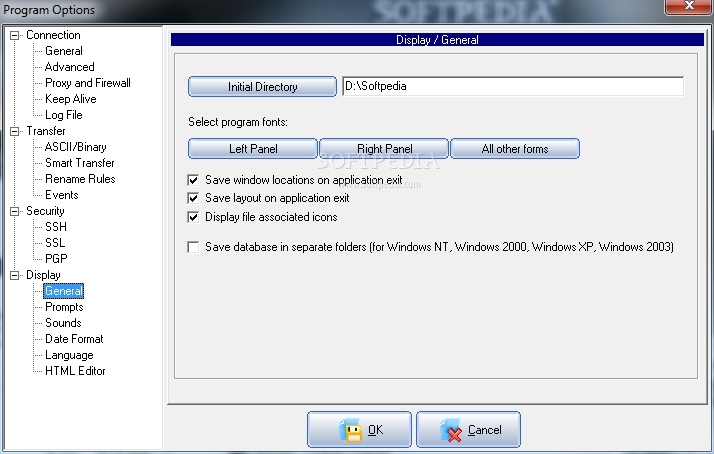Viewport: 714px width, 454px height.
Task: Select General under Connection
Action: (64, 51)
